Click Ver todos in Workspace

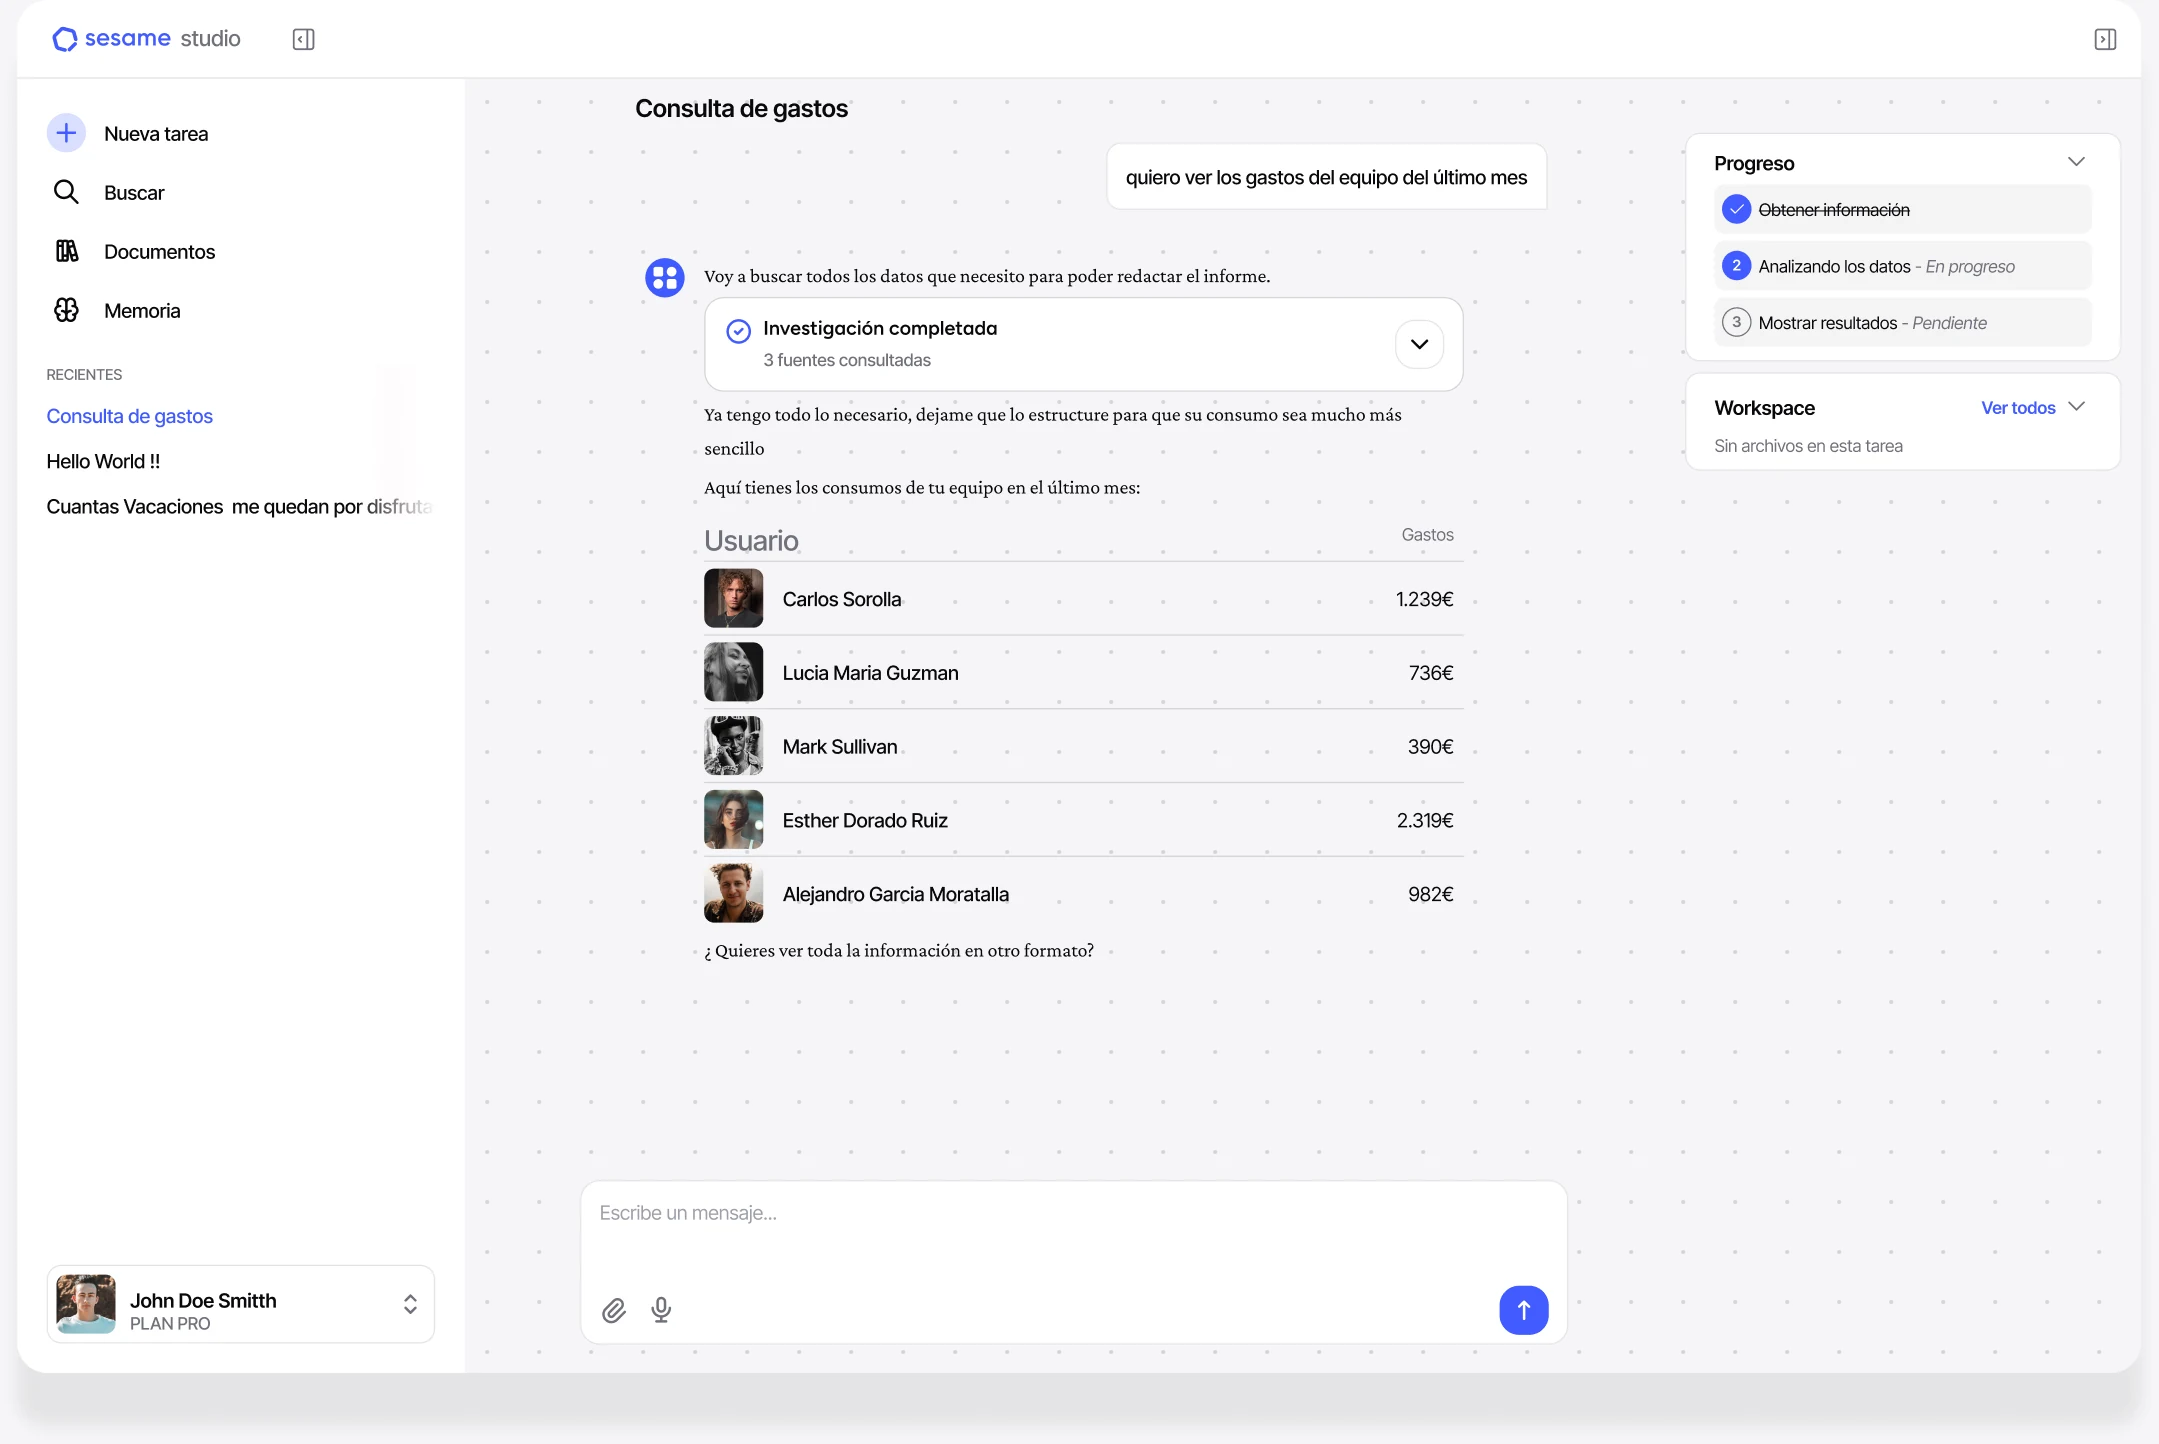coord(2018,408)
